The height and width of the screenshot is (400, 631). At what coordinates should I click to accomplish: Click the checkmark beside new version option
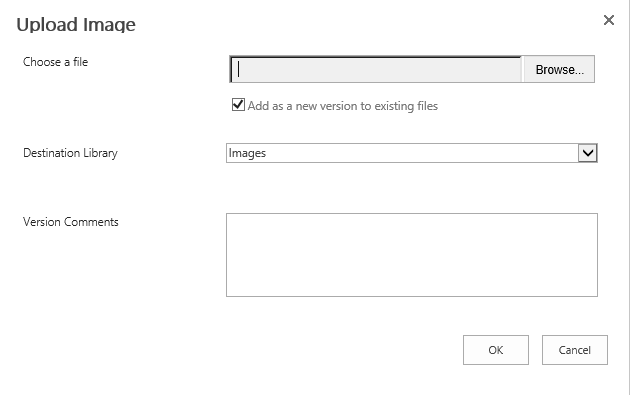238,105
